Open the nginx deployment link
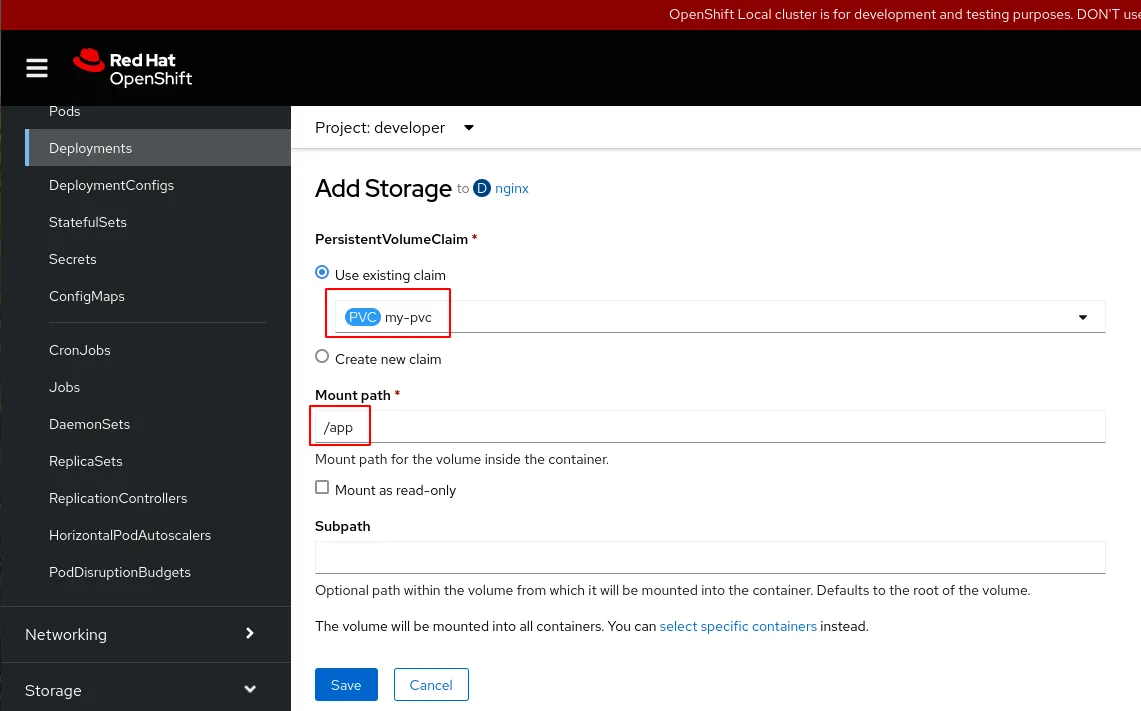1141x711 pixels. pos(512,188)
